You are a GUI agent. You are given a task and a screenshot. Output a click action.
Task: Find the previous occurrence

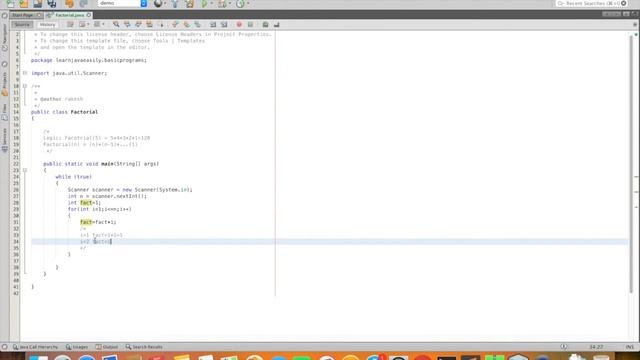[127, 24]
